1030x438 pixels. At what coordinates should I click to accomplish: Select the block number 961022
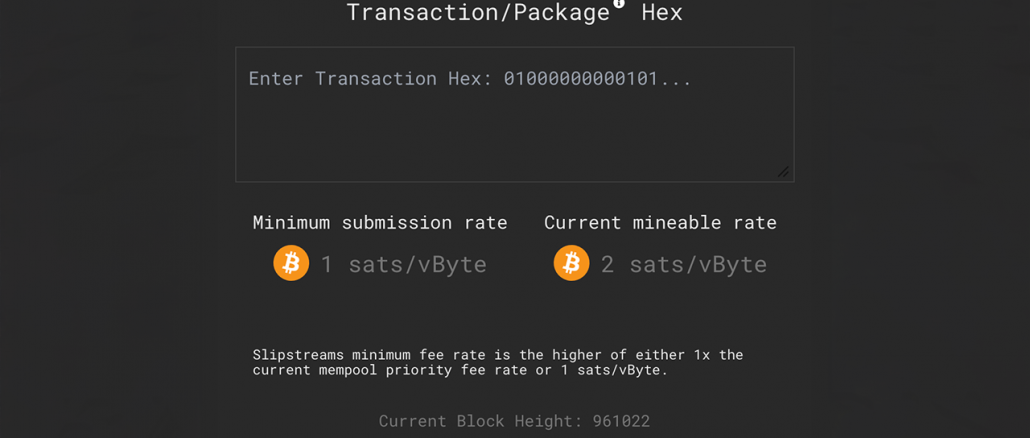621,421
